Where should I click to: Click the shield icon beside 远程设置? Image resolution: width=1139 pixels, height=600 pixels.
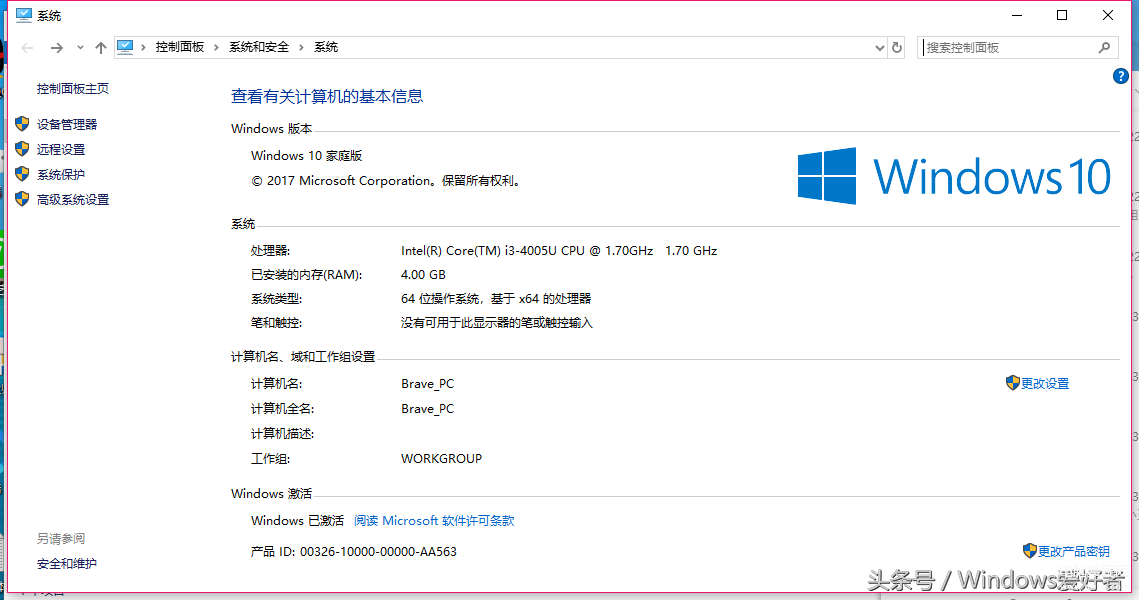(23, 149)
